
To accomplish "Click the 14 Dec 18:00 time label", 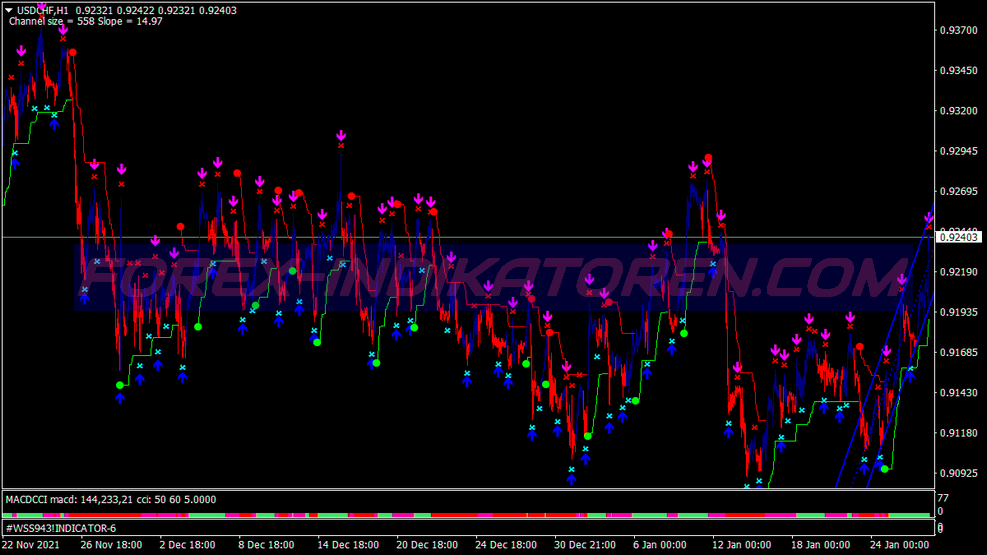I will [x=348, y=545].
